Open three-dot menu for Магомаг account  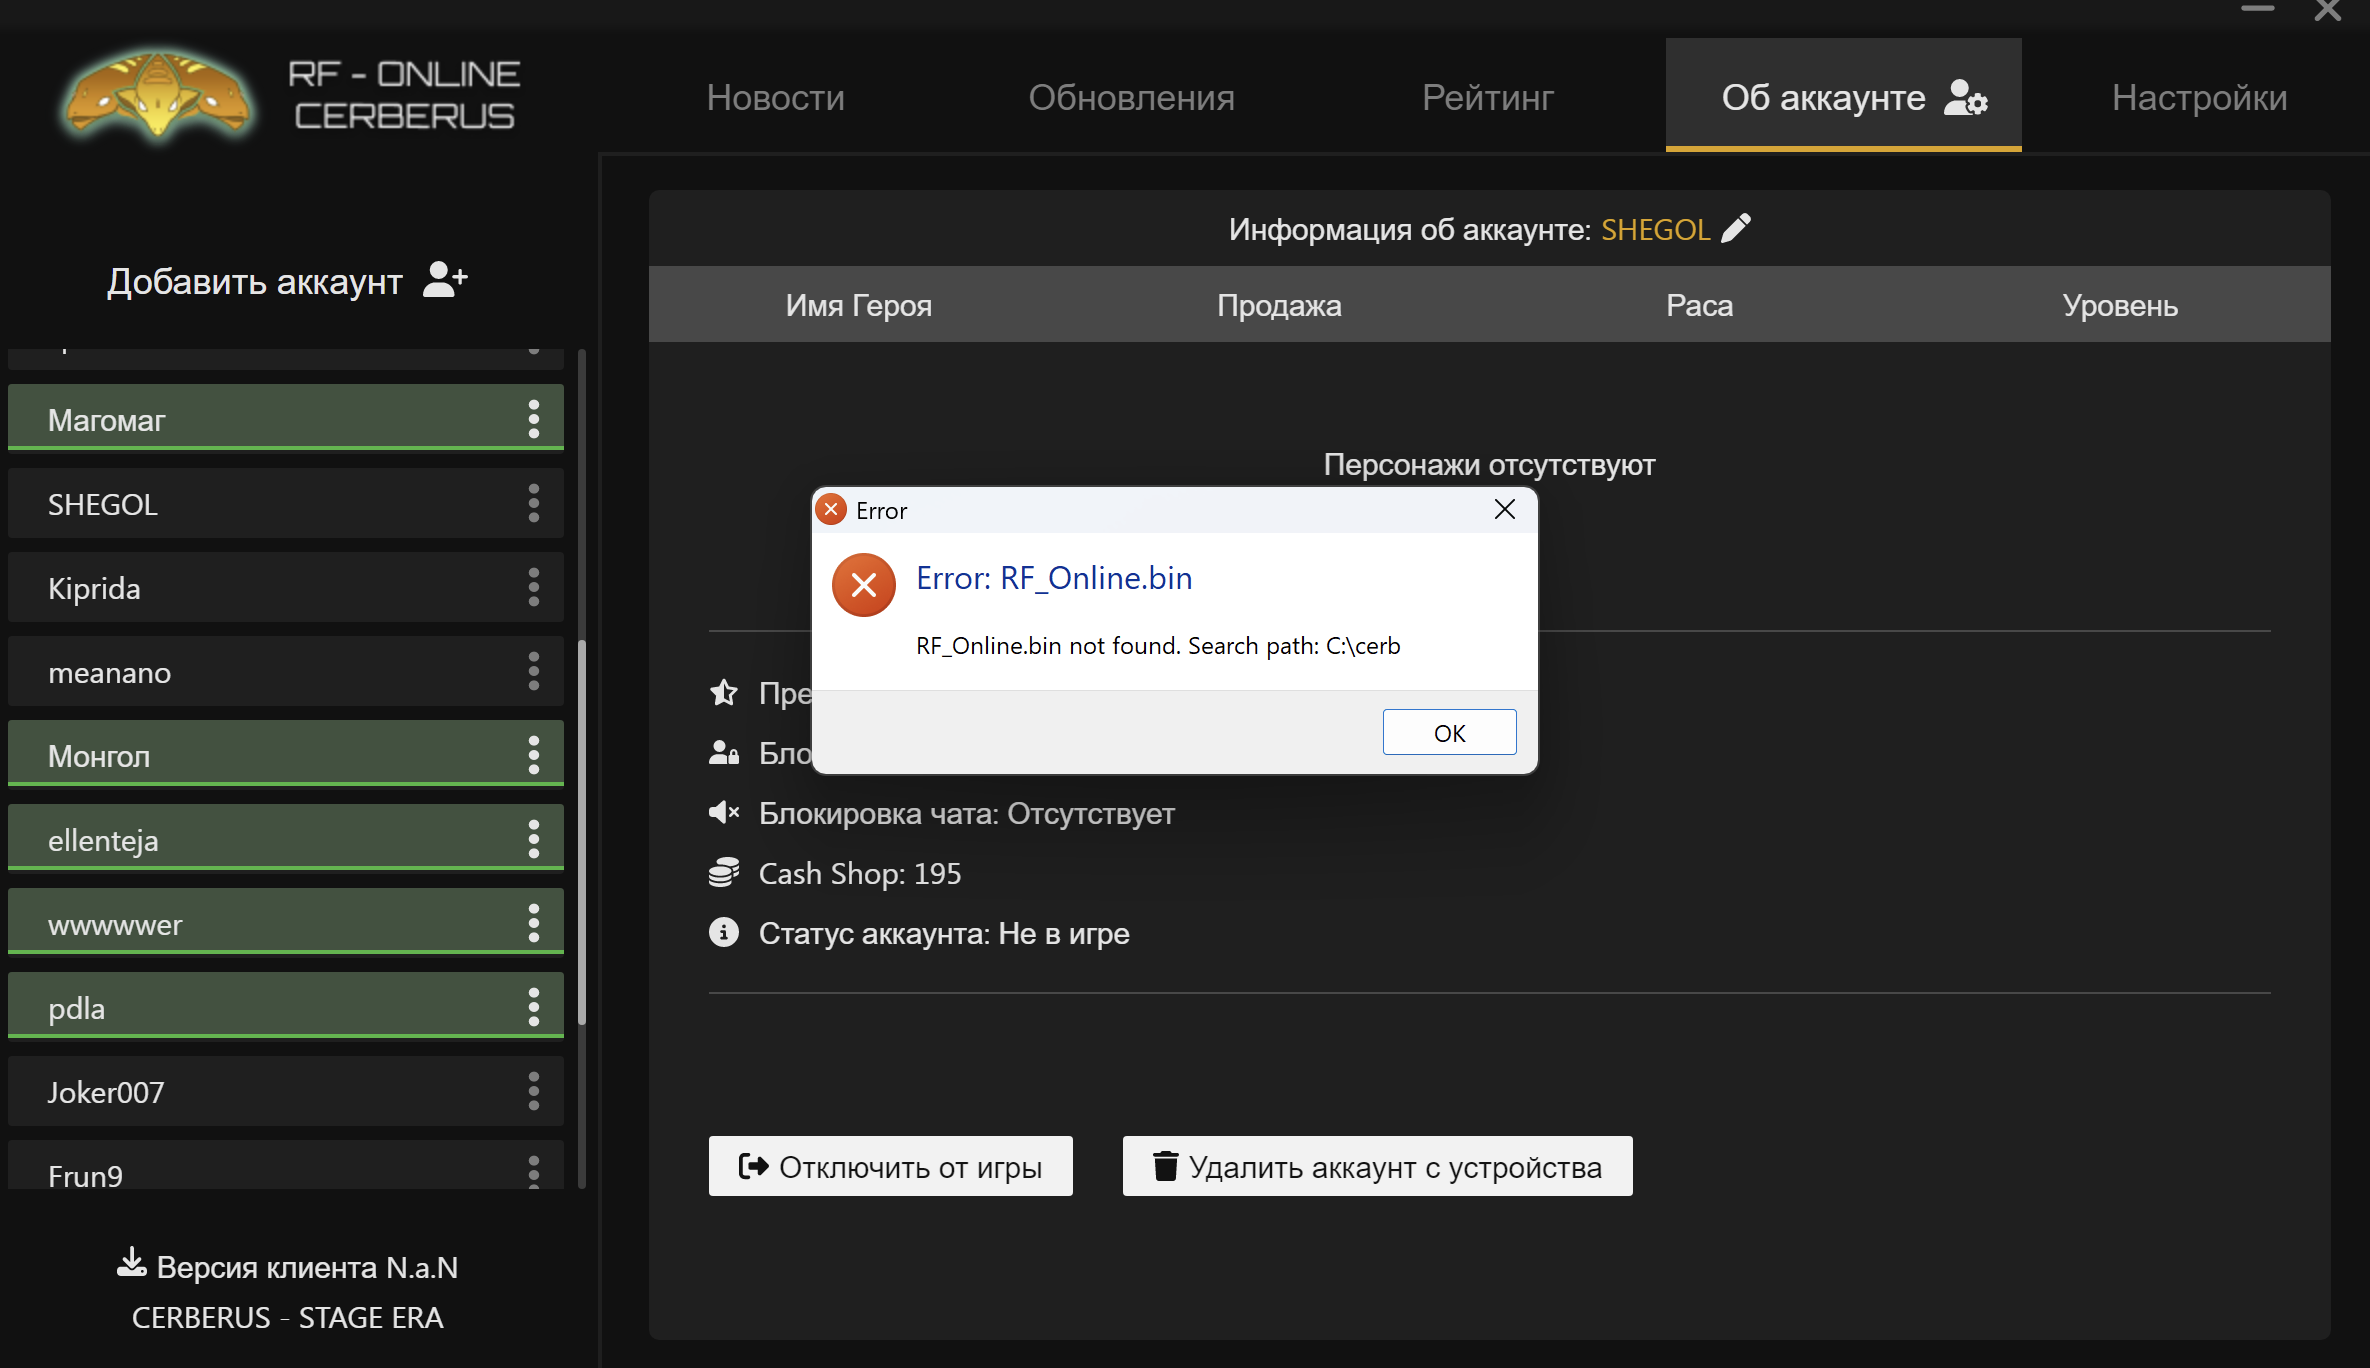click(534, 419)
